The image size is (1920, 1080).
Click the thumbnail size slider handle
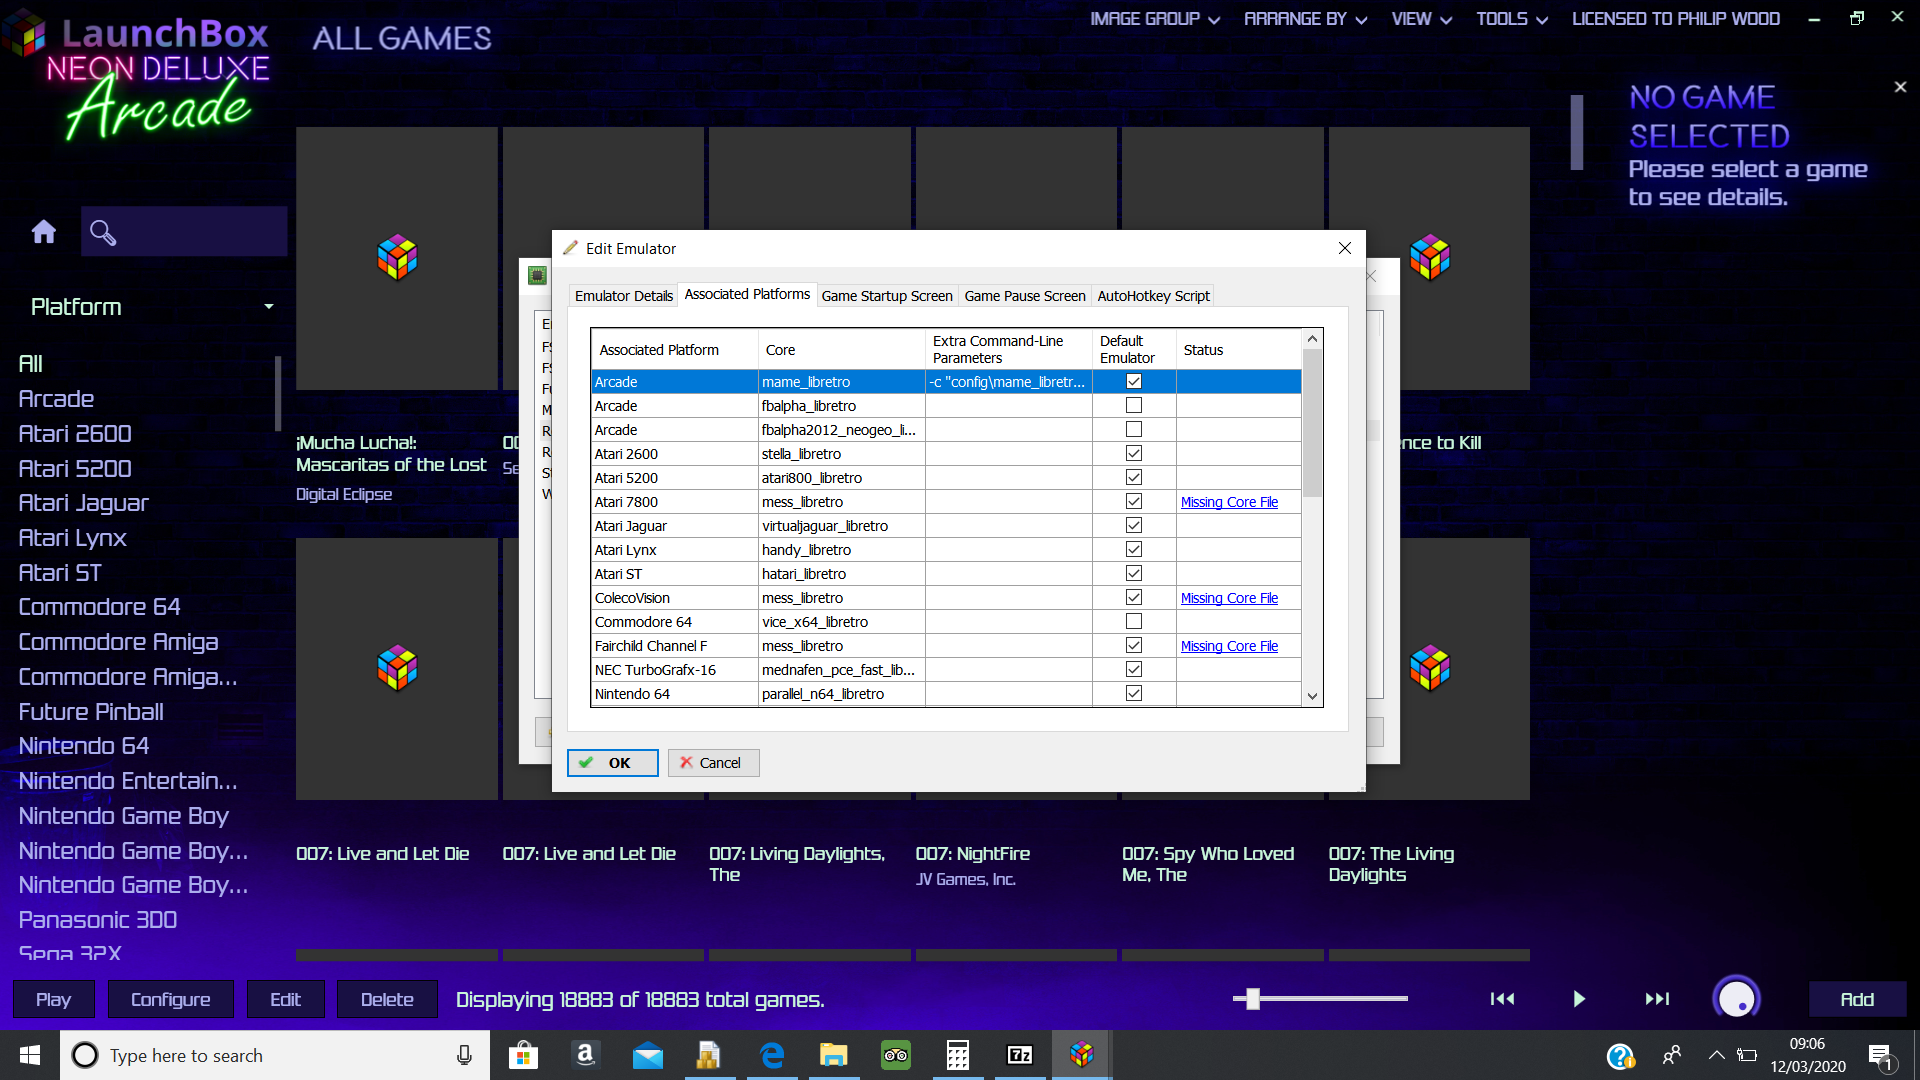point(1252,998)
